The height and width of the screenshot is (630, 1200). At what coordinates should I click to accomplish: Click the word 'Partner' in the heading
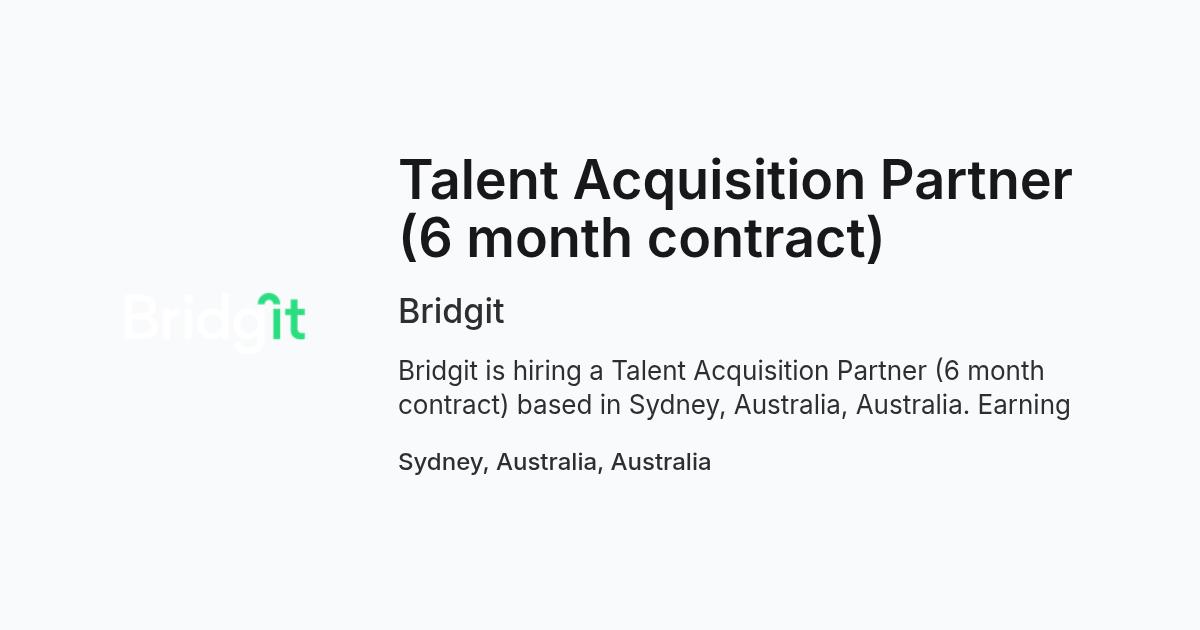click(x=976, y=180)
